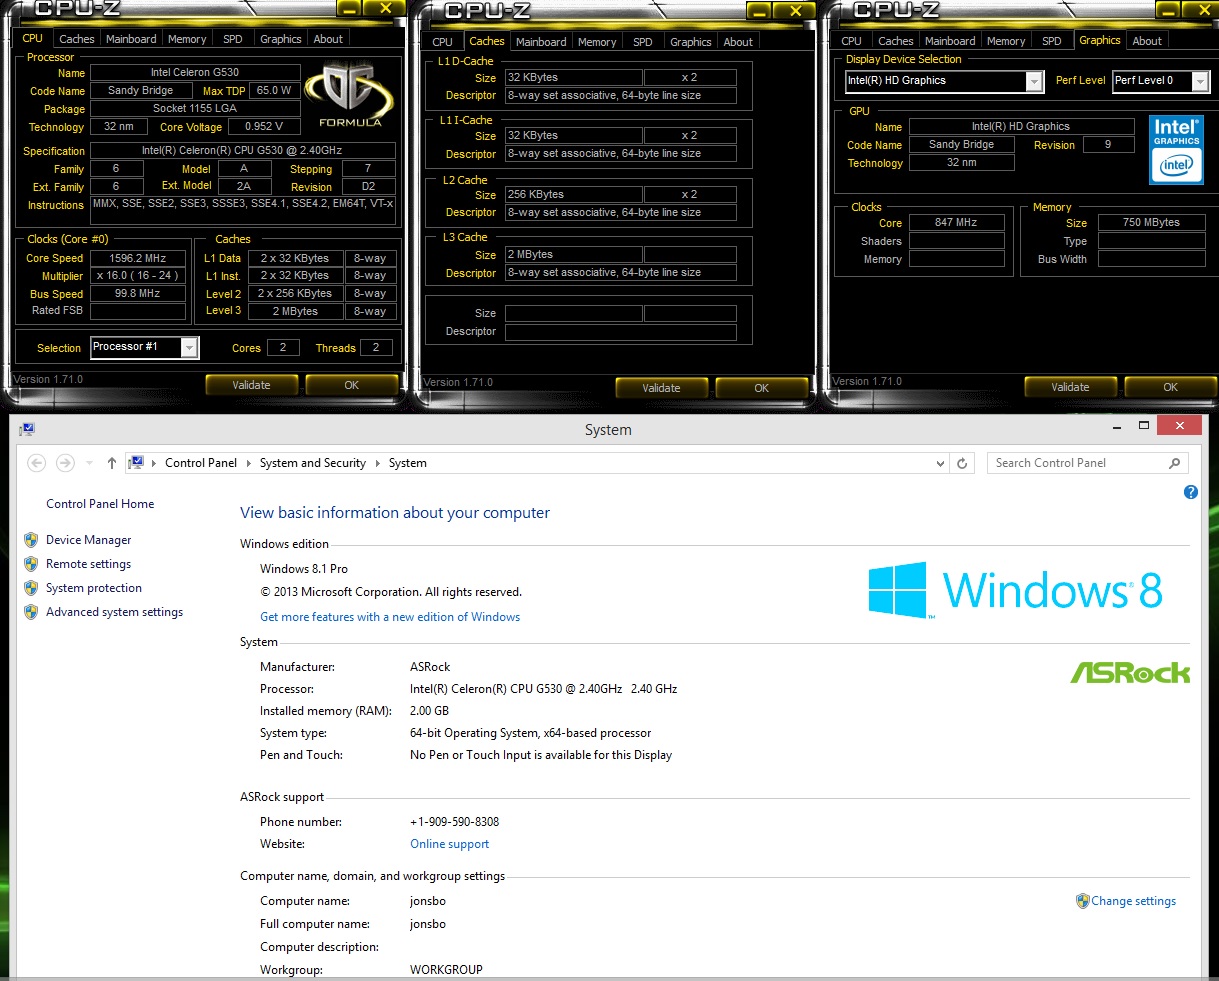This screenshot has width=1219, height=981.
Task: Click the Core Speed value 1596.2 MHz
Action: coord(138,258)
